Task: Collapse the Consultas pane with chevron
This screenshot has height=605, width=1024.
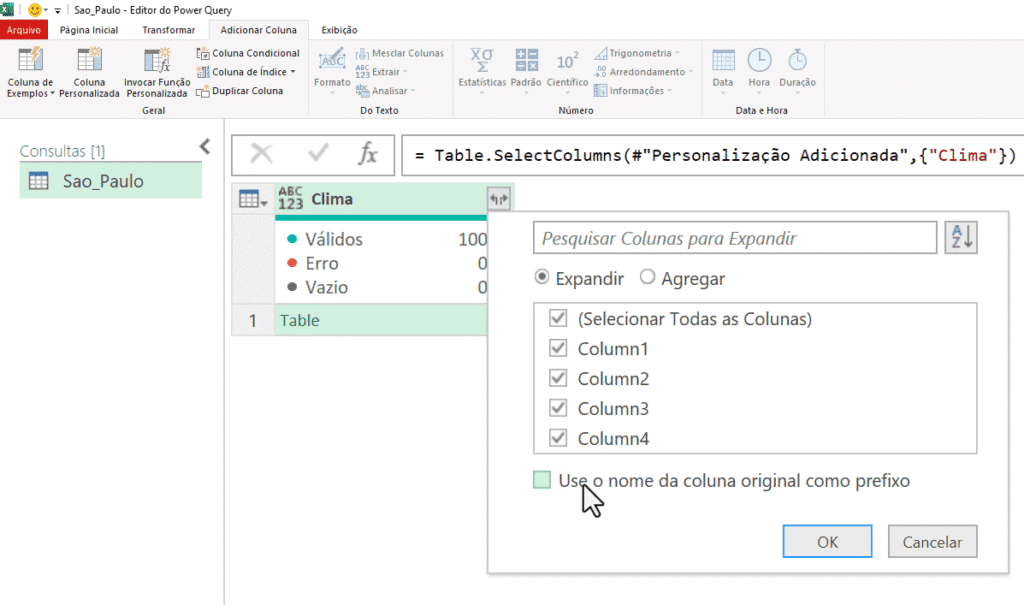Action: click(205, 147)
